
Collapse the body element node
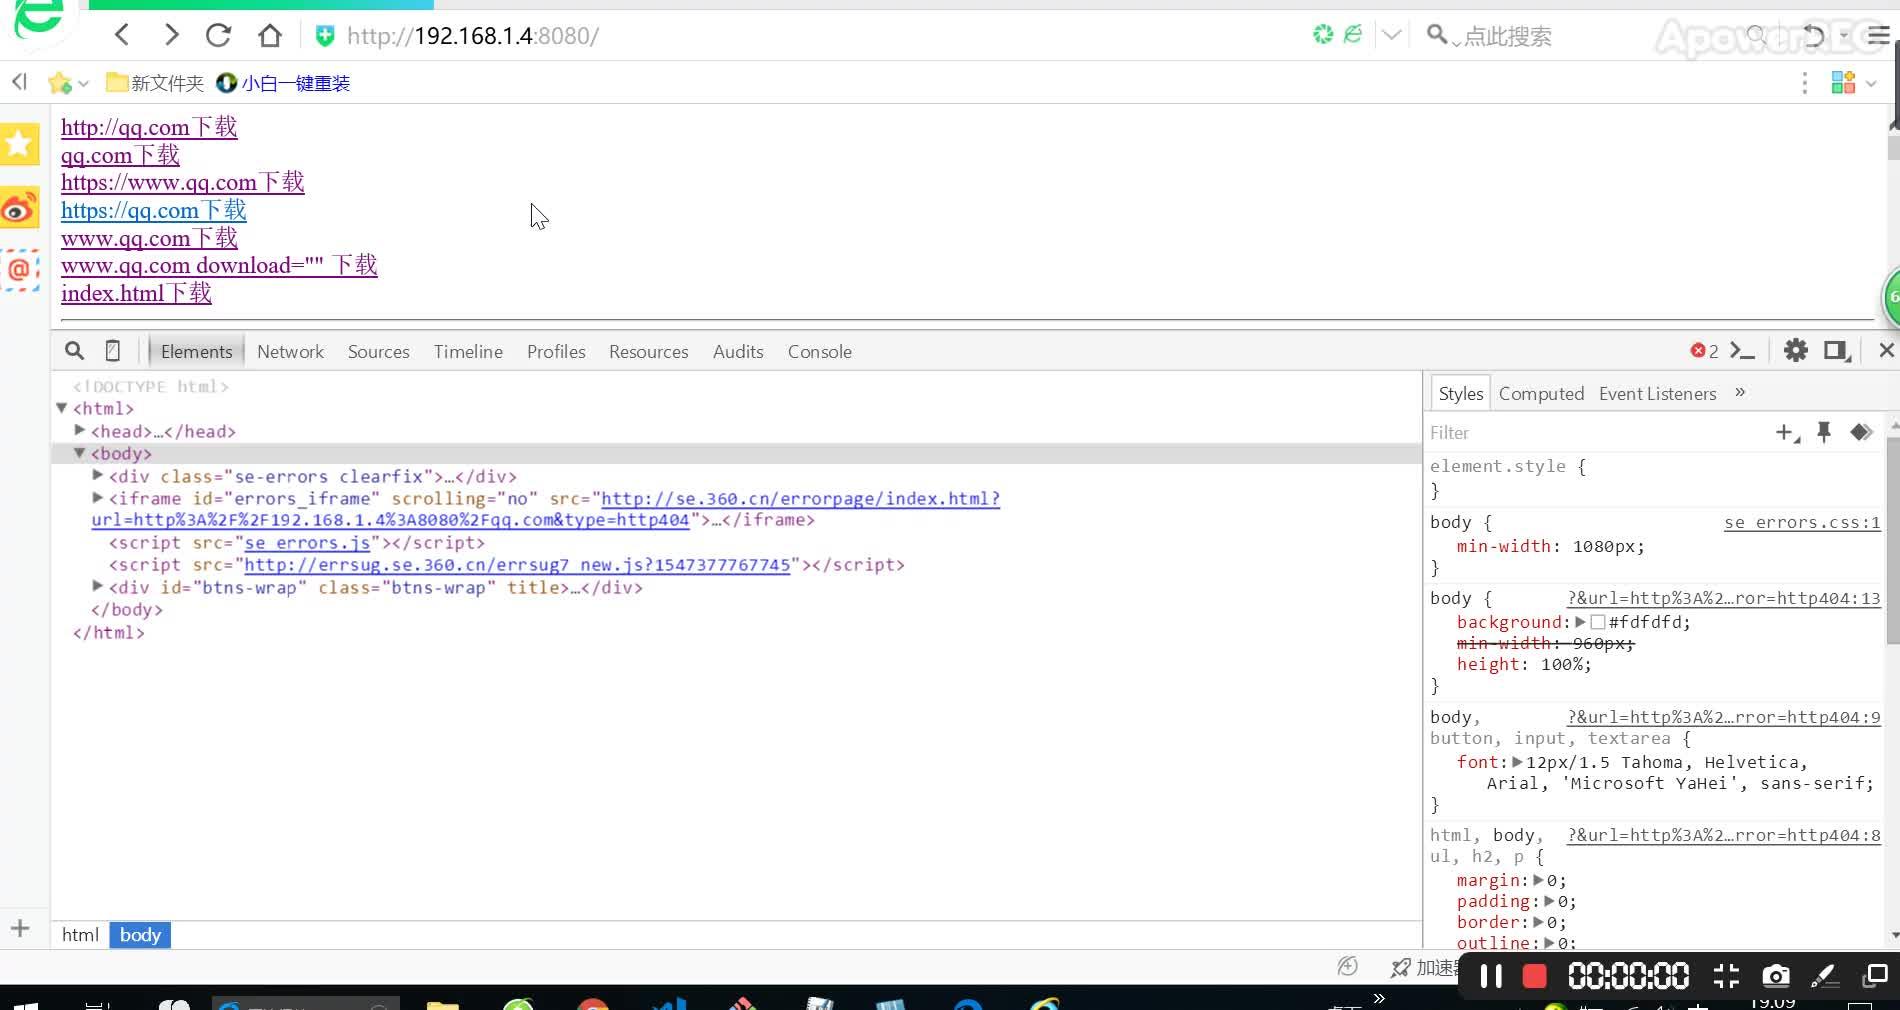[x=80, y=453]
